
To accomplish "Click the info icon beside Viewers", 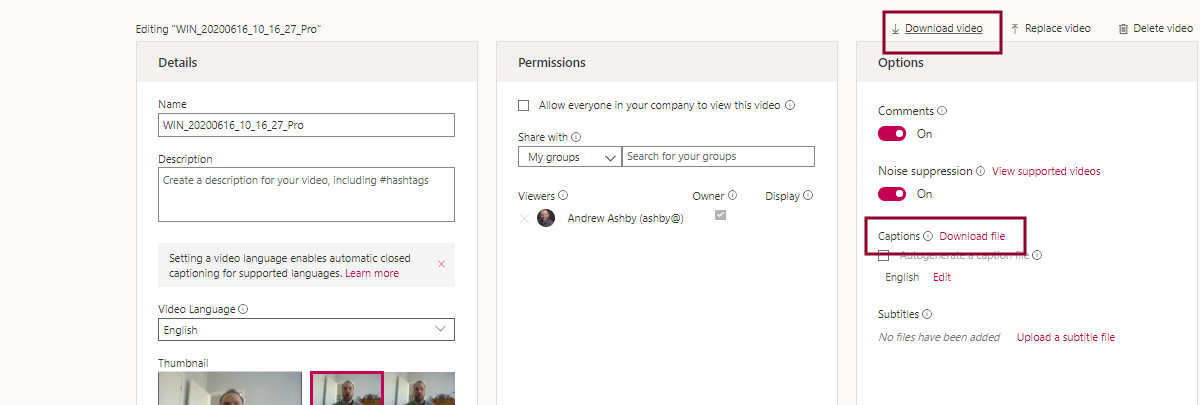I will (563, 196).
